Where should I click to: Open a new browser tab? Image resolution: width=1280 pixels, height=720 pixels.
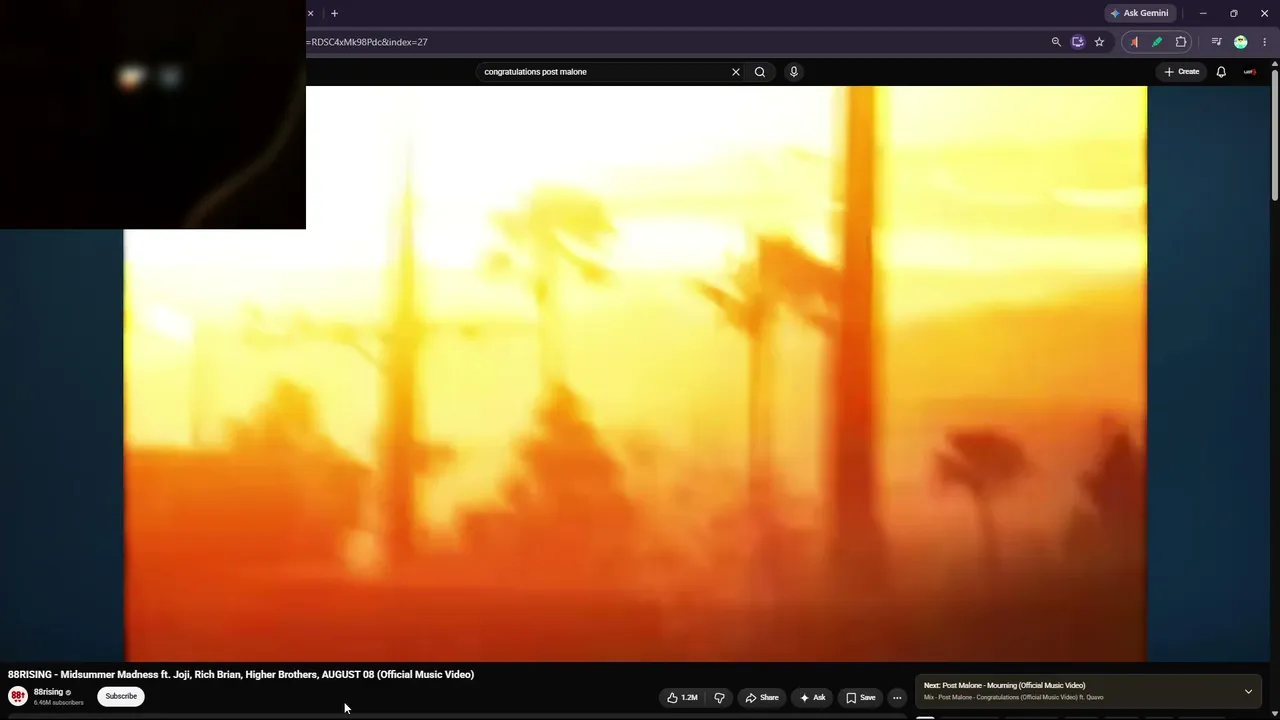334,13
